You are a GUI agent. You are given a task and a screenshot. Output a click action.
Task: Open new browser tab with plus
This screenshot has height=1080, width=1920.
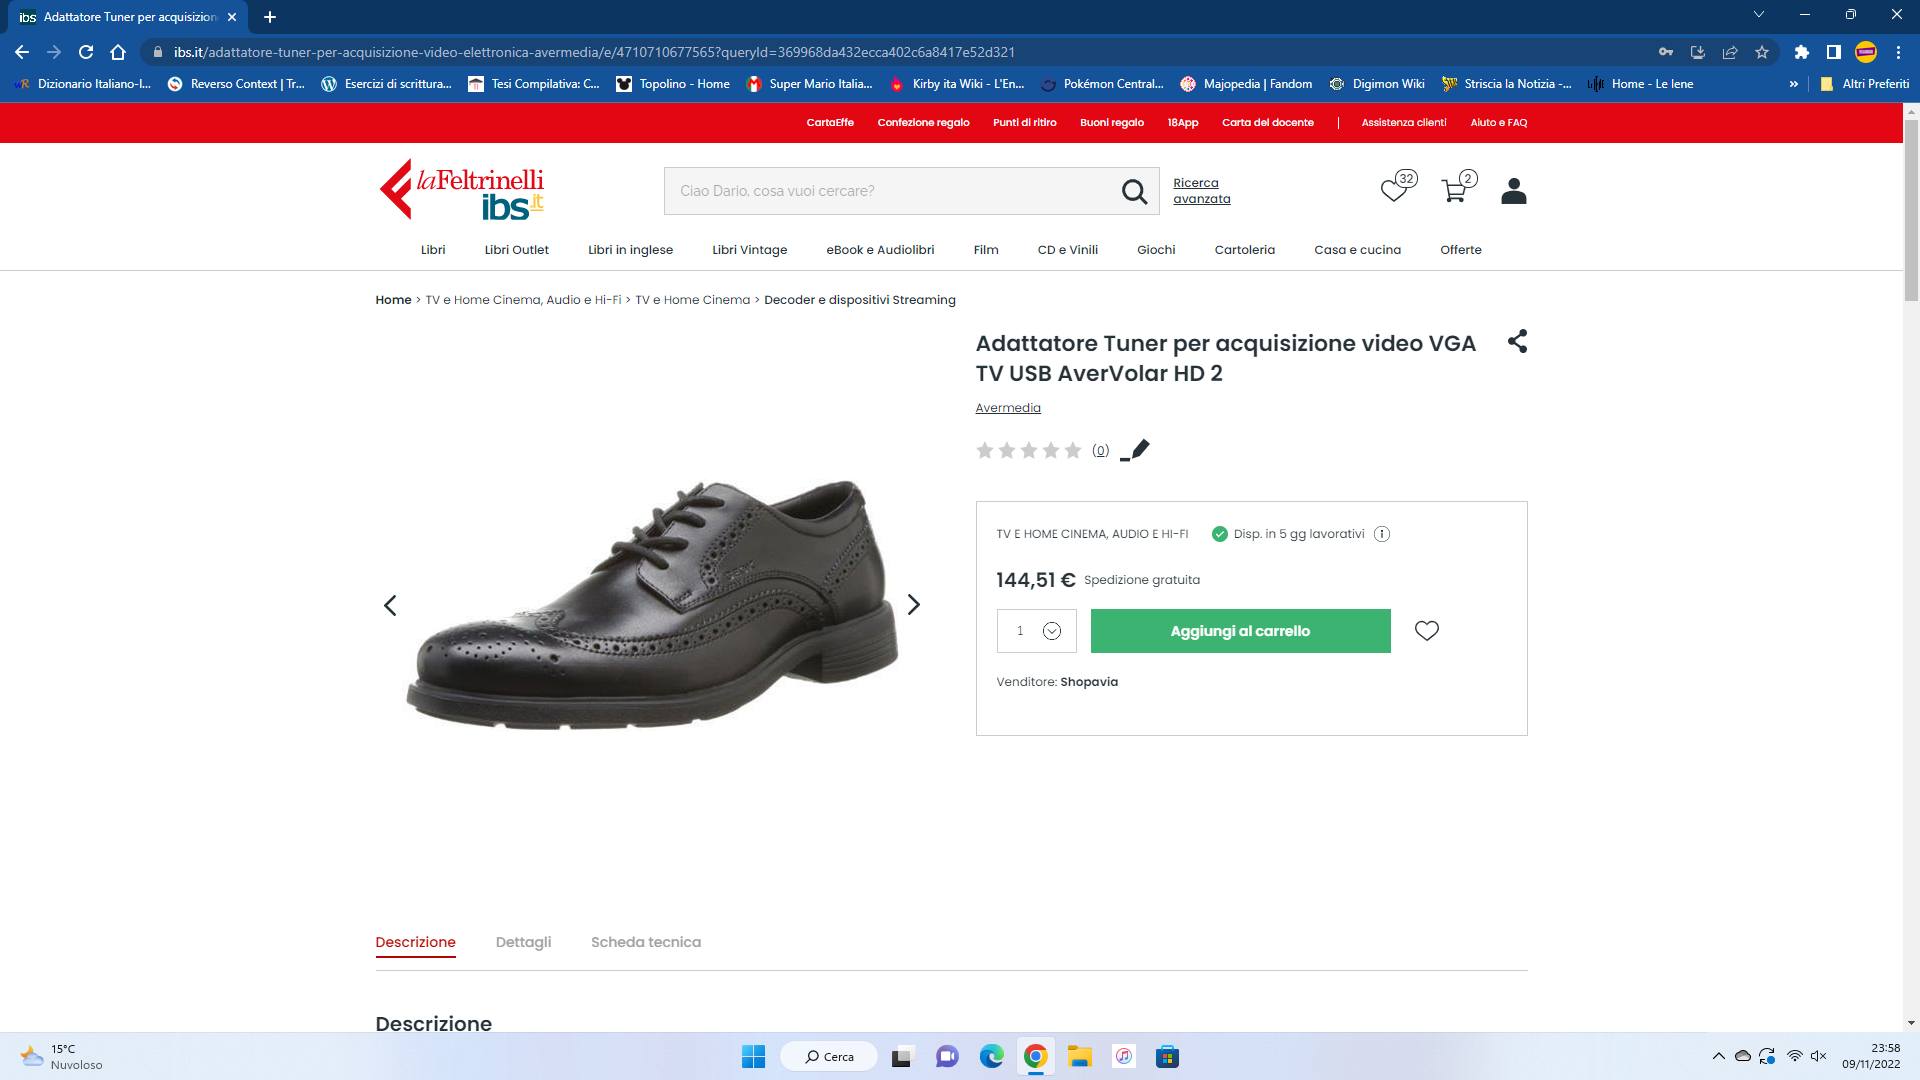(x=270, y=17)
